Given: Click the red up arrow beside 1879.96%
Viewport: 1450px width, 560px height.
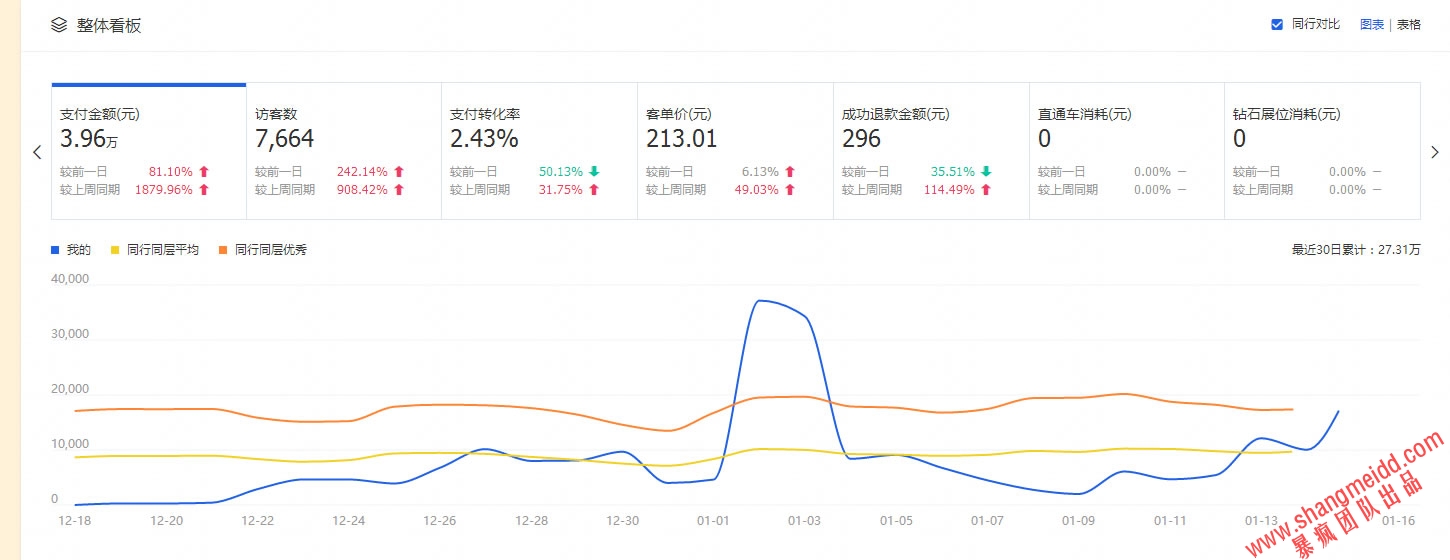Looking at the screenshot, I should [x=204, y=190].
